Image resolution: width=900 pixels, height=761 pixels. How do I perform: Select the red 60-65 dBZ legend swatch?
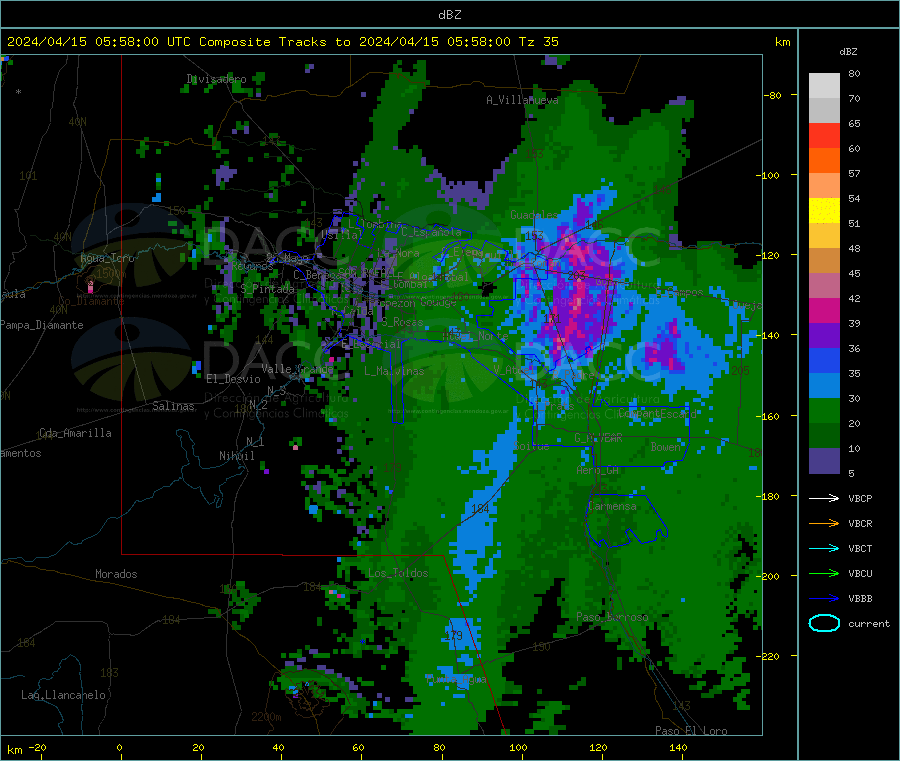point(824,135)
